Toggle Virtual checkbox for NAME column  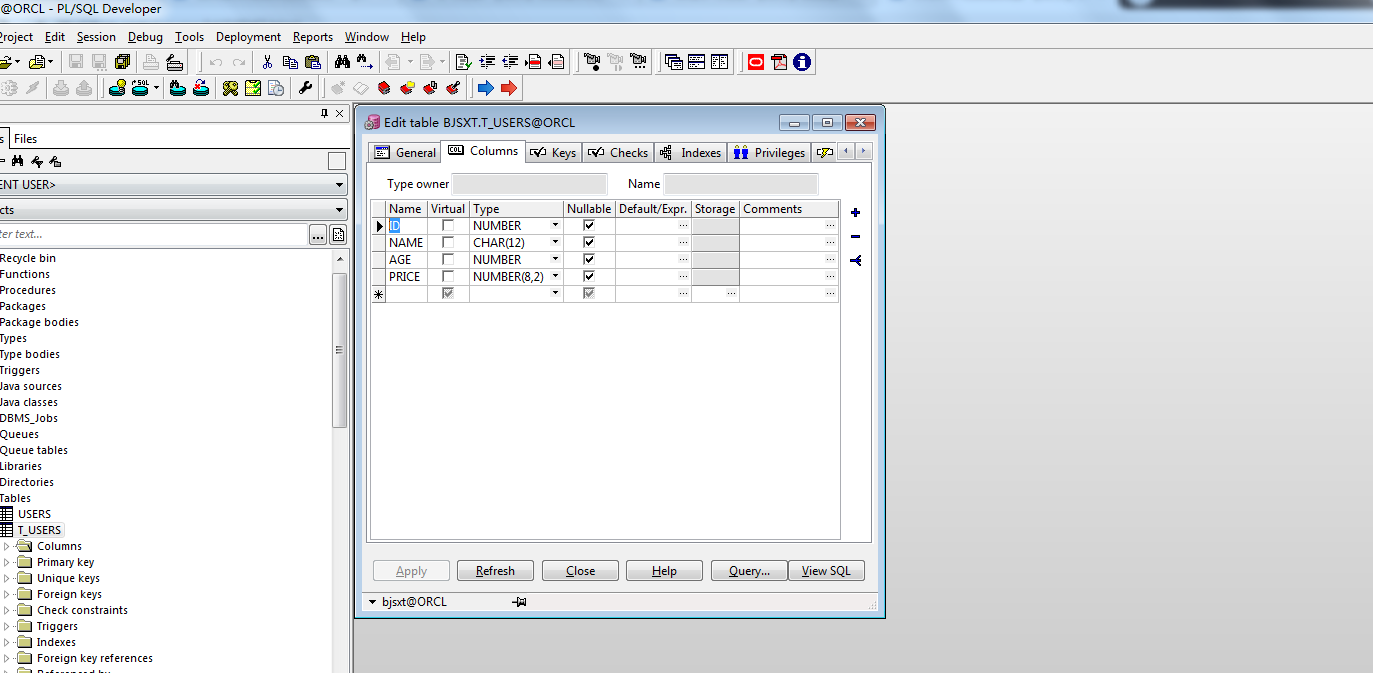click(448, 243)
